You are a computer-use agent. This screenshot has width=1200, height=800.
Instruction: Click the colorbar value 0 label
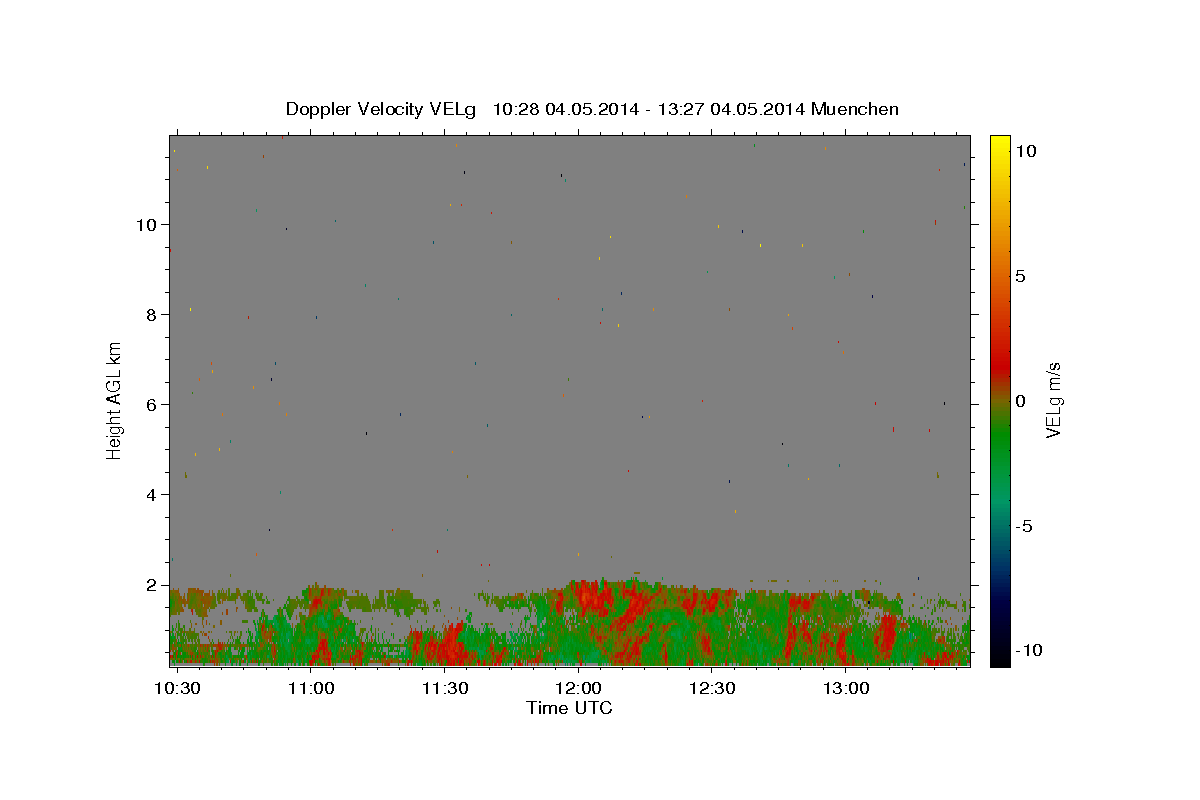[1020, 401]
